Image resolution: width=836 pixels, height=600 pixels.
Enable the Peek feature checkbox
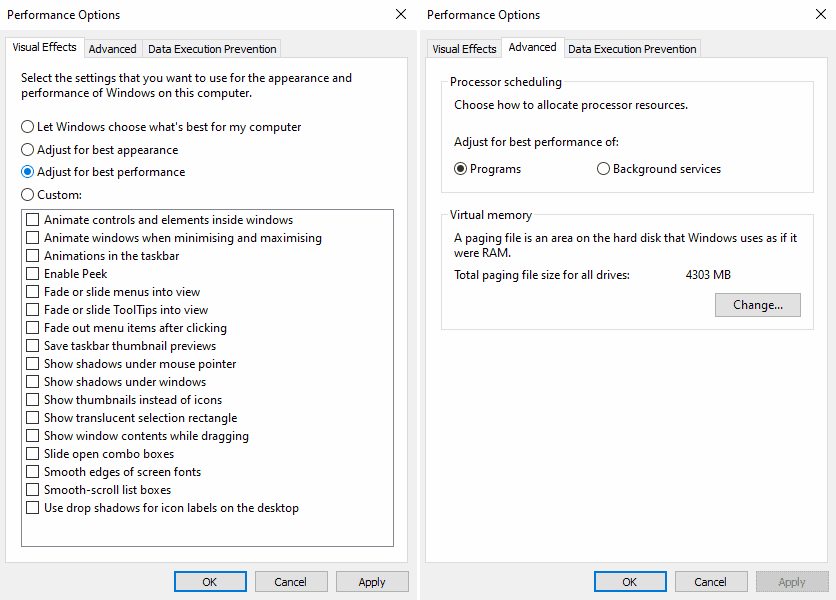pyautogui.click(x=31, y=273)
